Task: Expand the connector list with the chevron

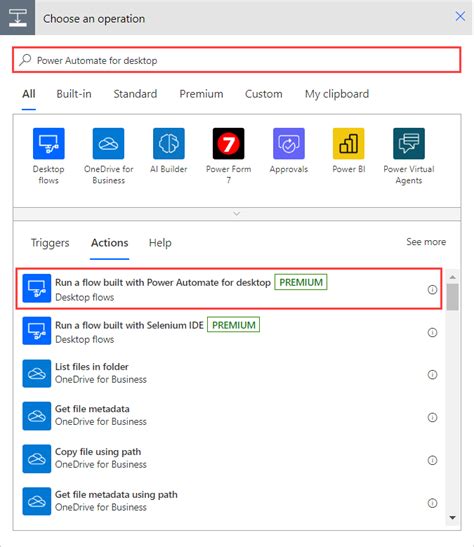Action: (237, 213)
